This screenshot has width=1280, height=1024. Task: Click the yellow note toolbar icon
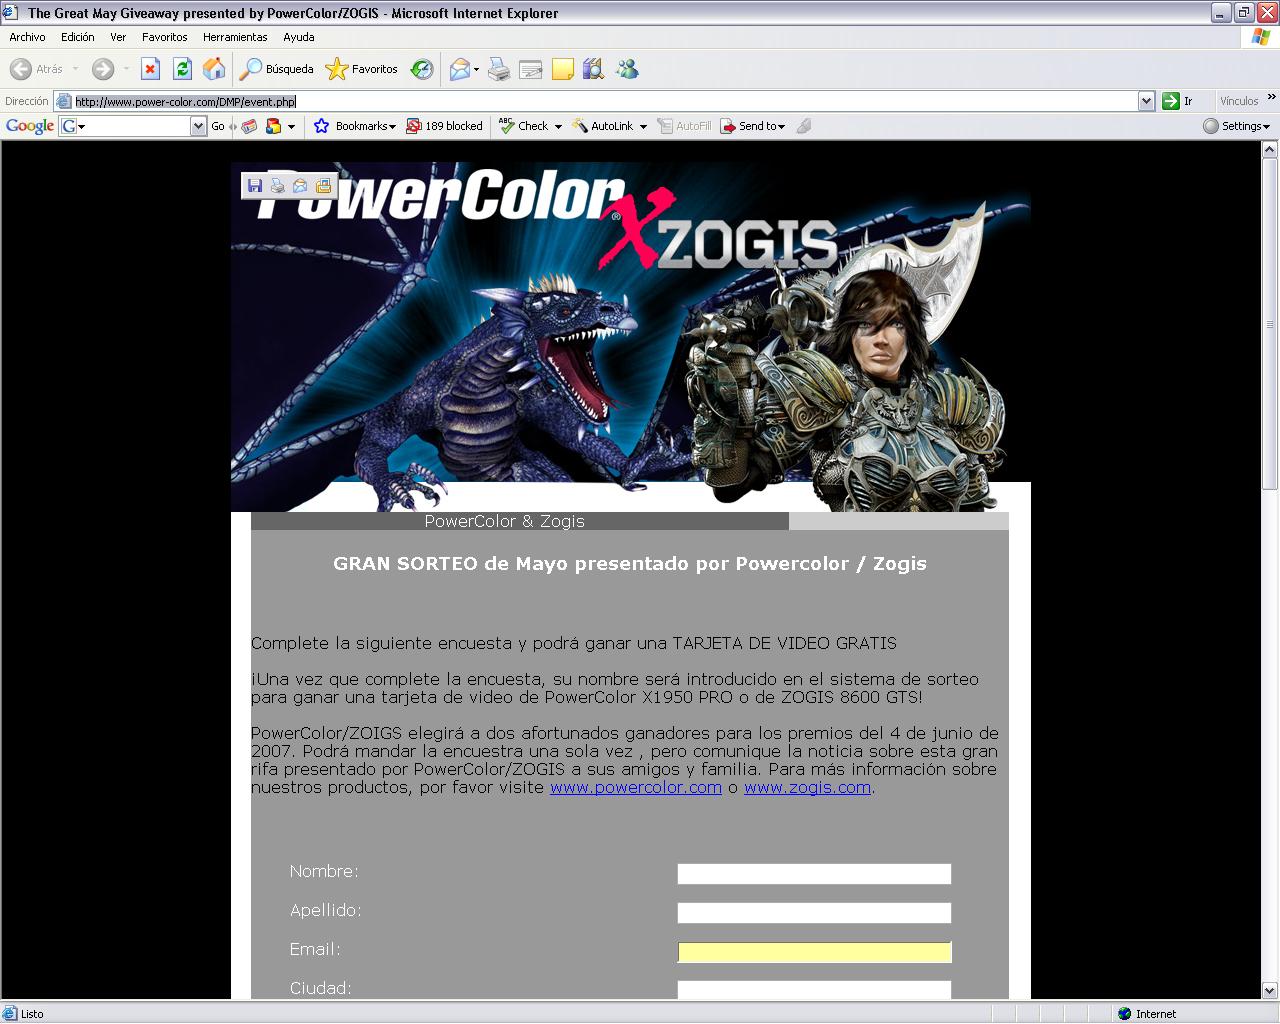coord(563,69)
